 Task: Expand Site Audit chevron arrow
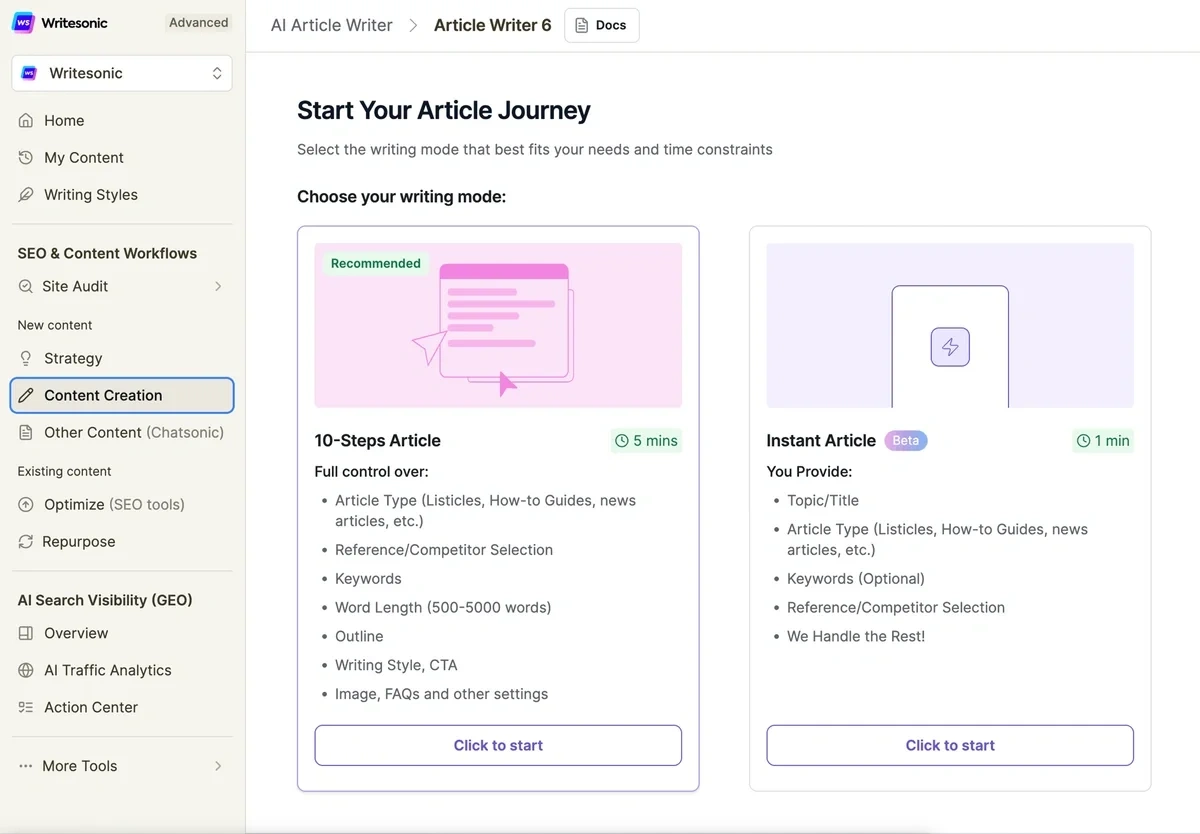218,286
